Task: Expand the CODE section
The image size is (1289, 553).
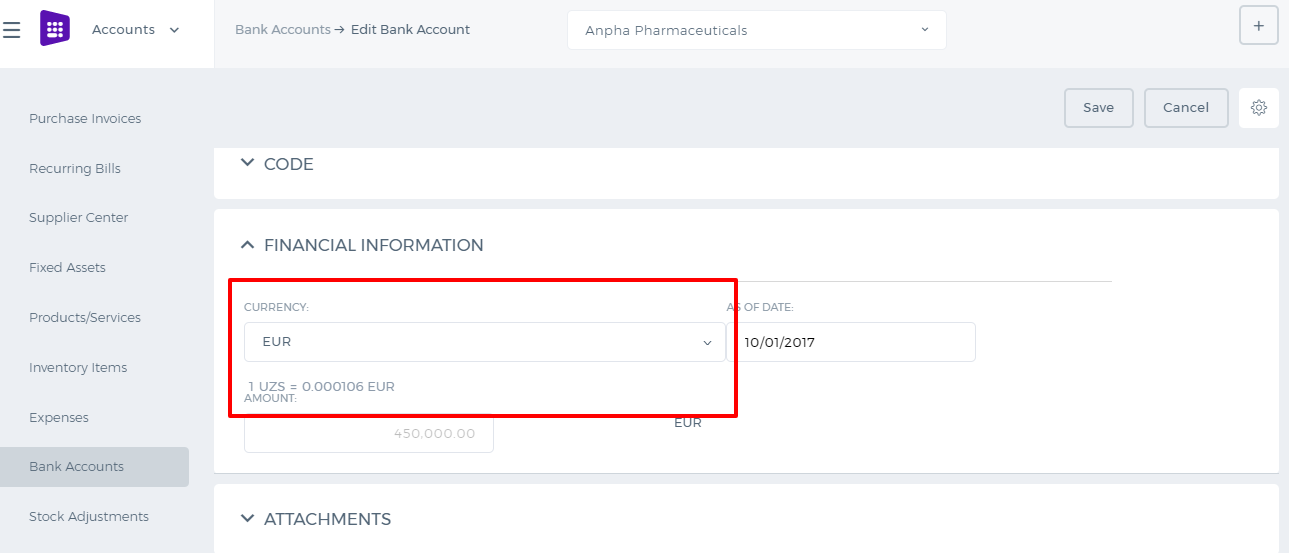Action: [278, 164]
